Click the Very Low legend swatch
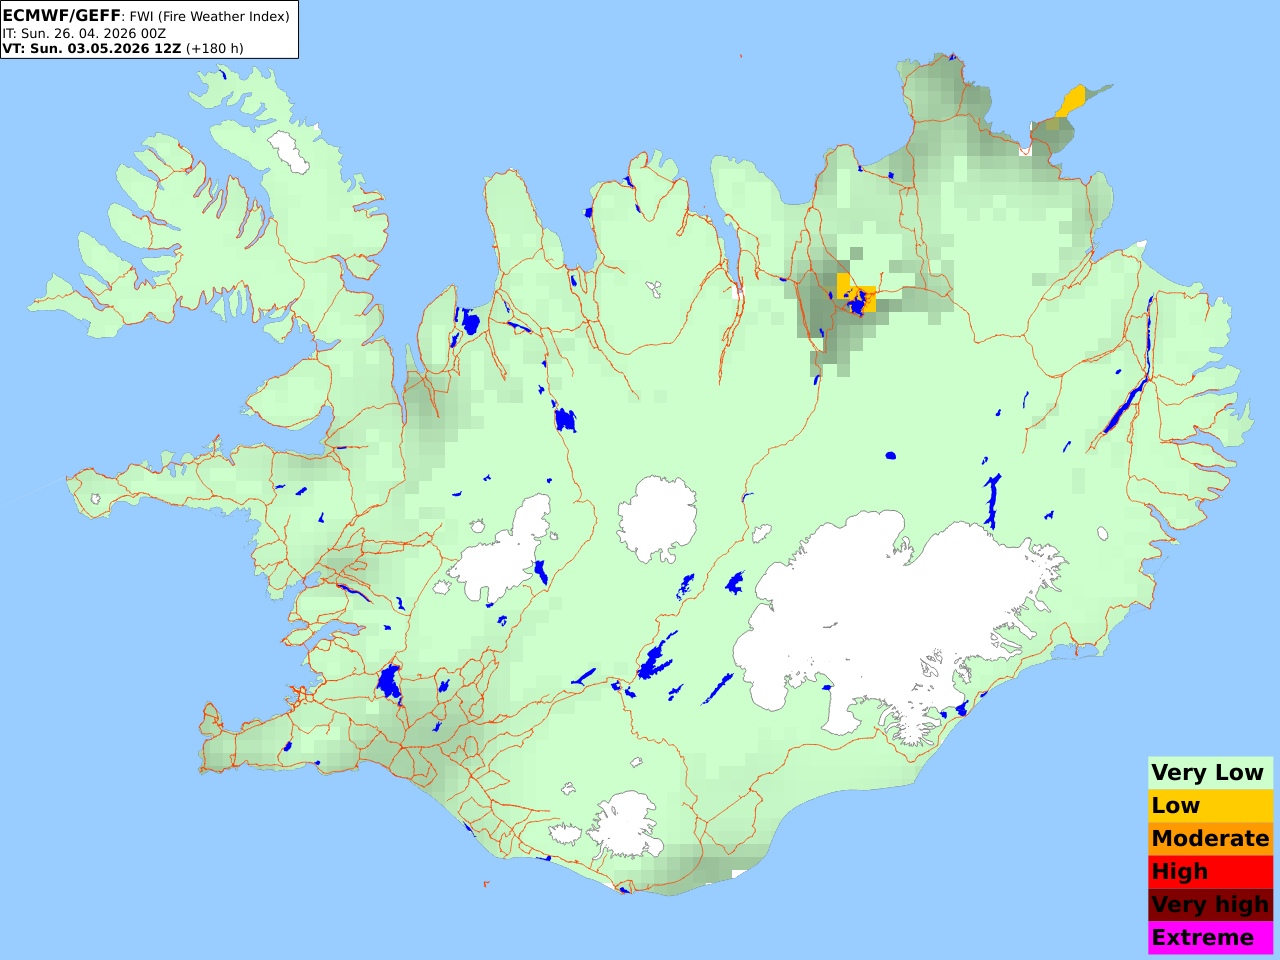Viewport: 1280px width, 960px height. (1210, 772)
